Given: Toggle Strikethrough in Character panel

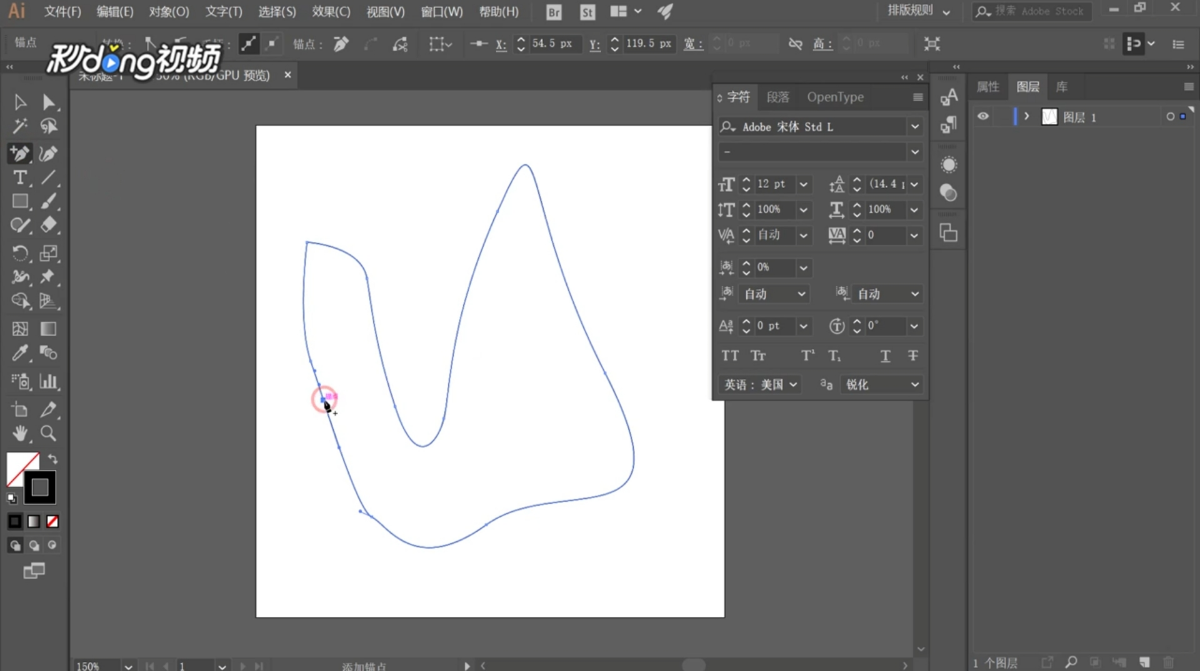Looking at the screenshot, I should point(912,356).
